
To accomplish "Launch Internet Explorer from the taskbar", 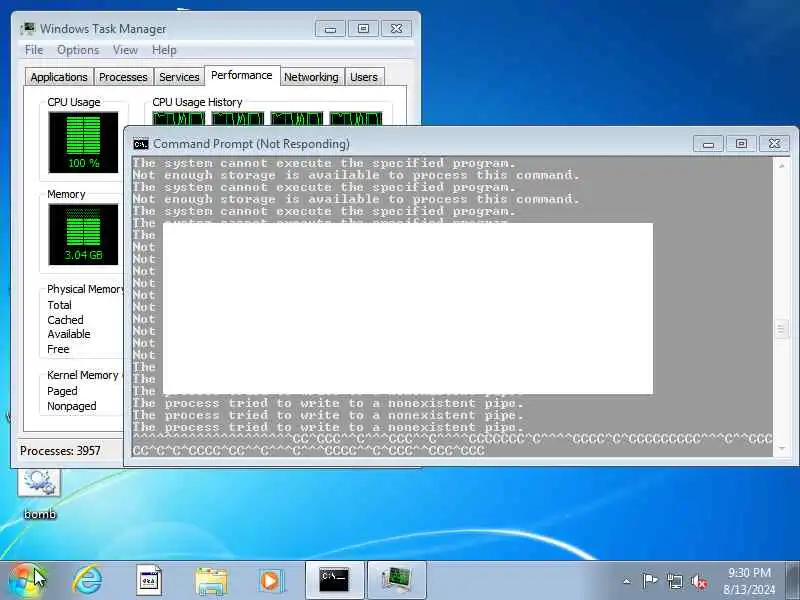I will pos(87,580).
